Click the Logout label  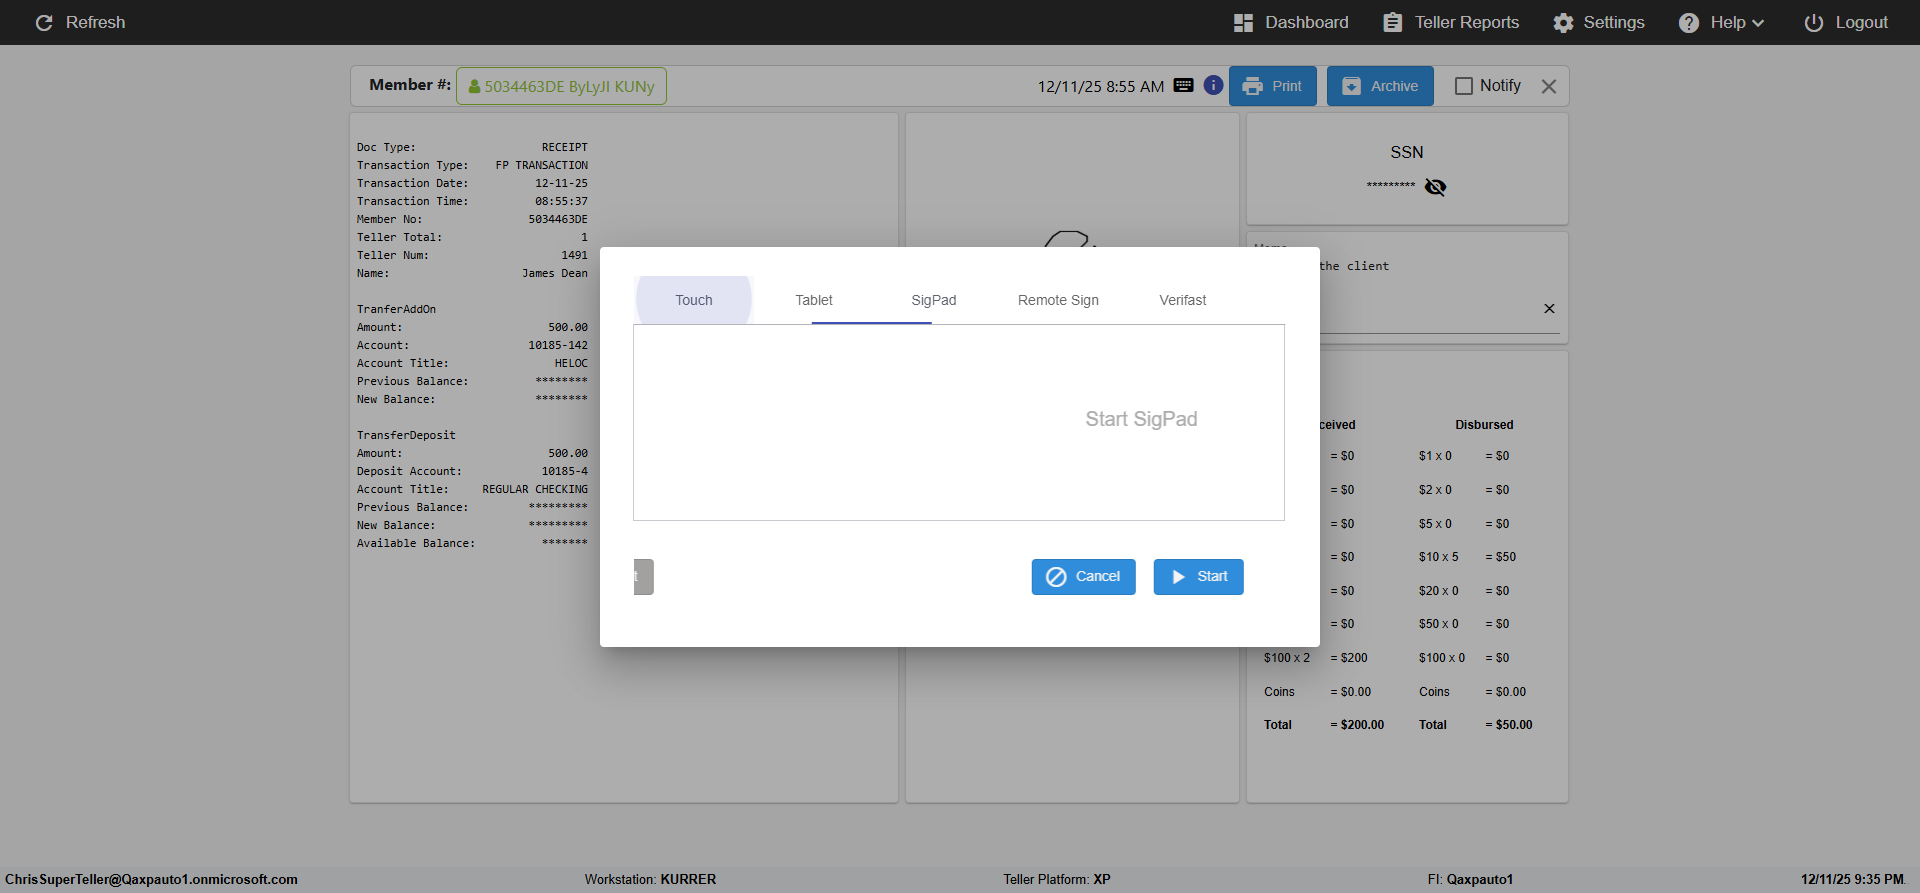(1861, 22)
